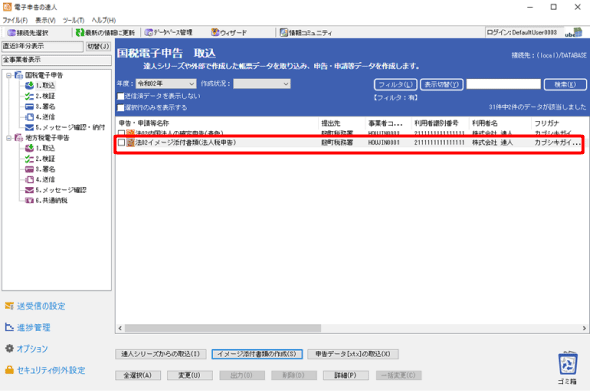Toggle 選択行のみを表示する checkbox

121,108
